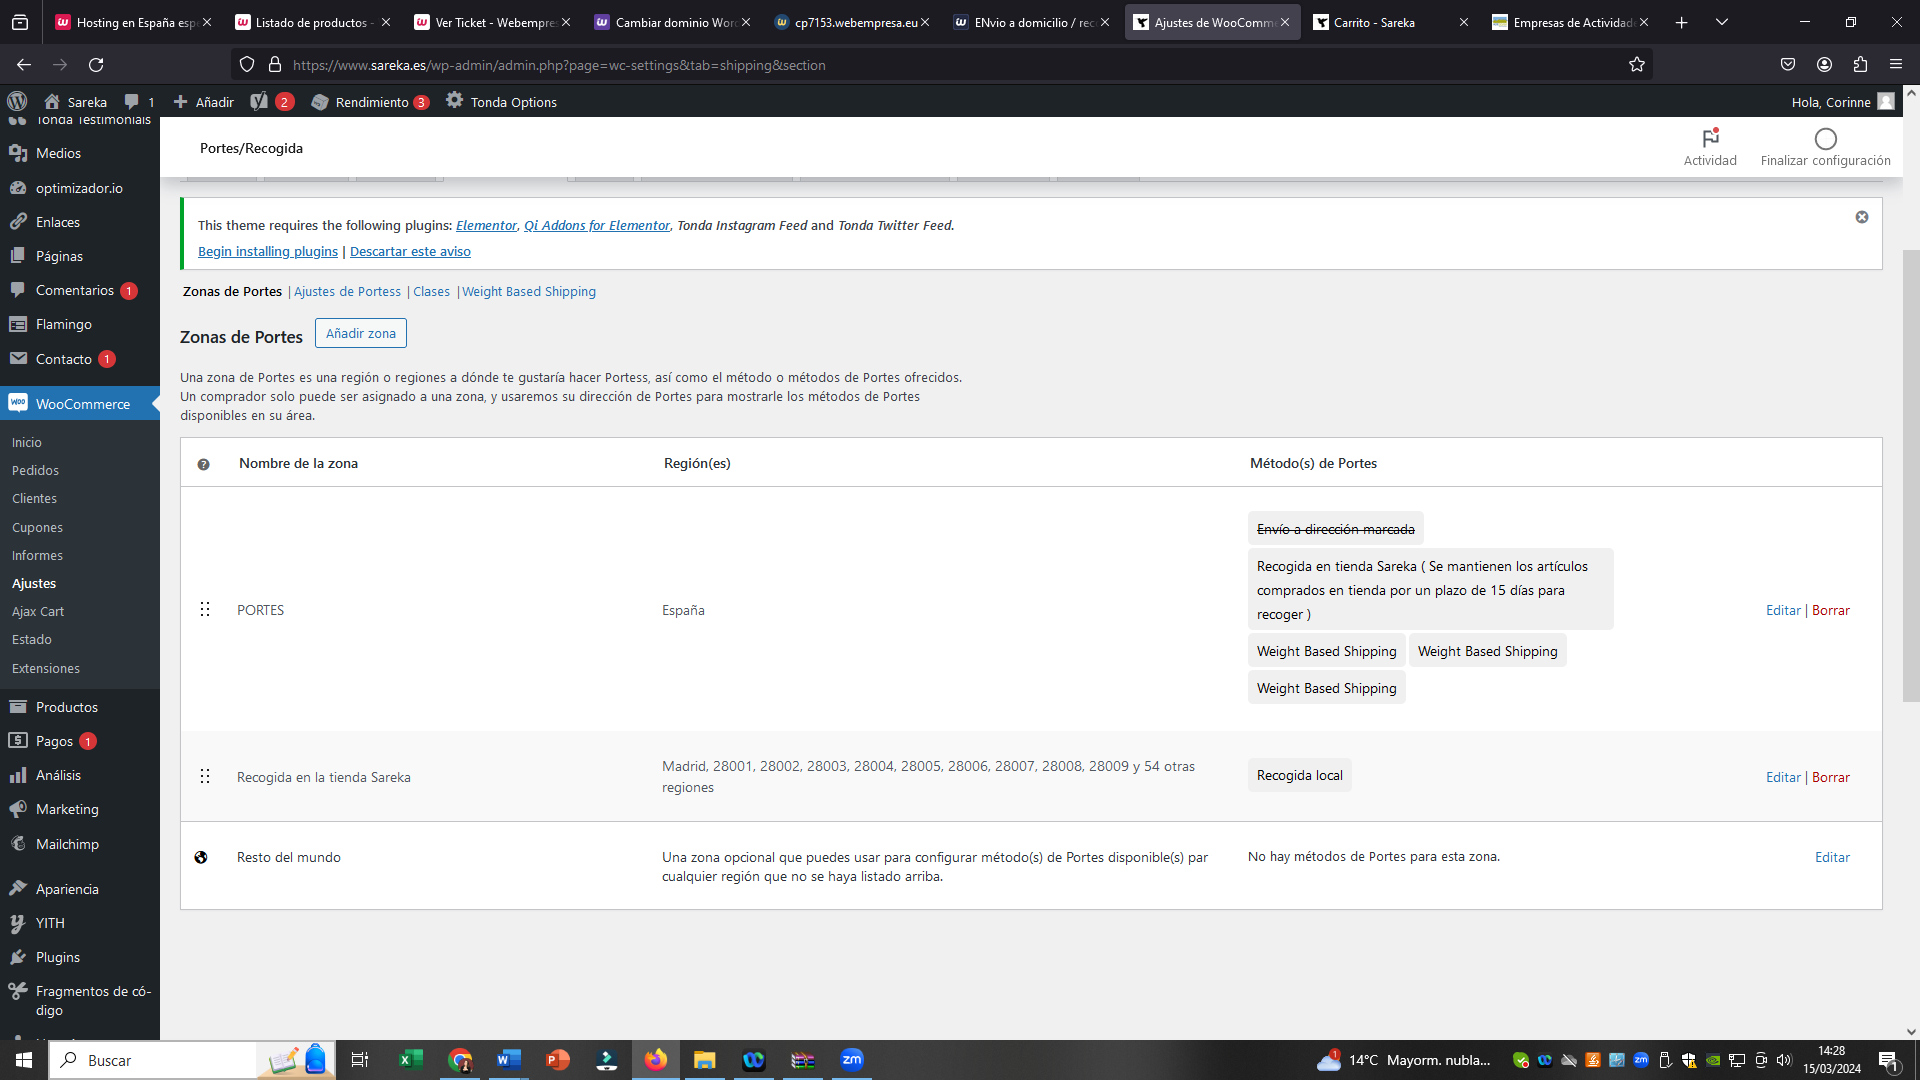Open Enlaces in sidebar

coord(58,222)
